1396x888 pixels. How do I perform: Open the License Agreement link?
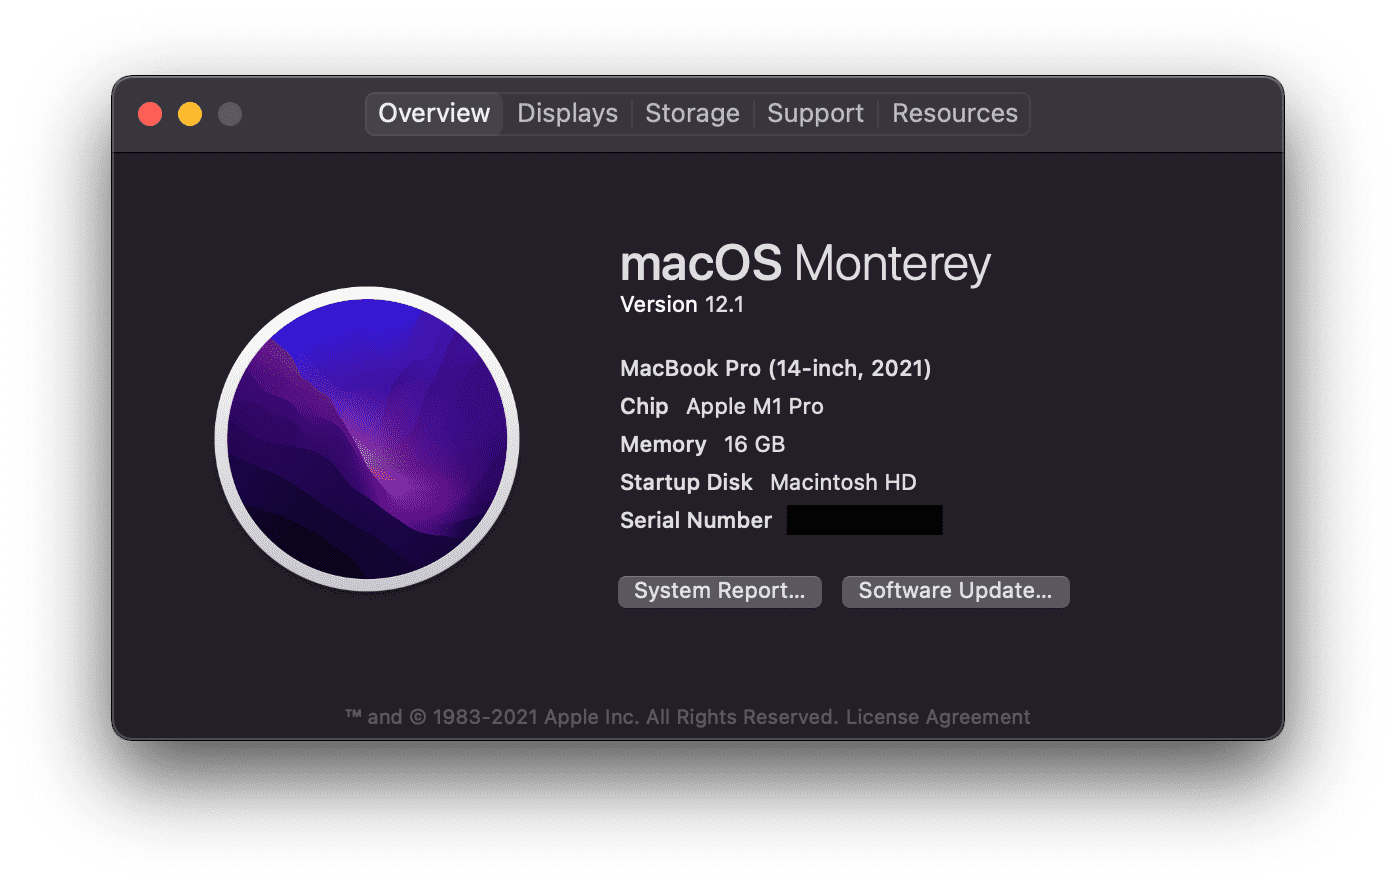pos(938,717)
